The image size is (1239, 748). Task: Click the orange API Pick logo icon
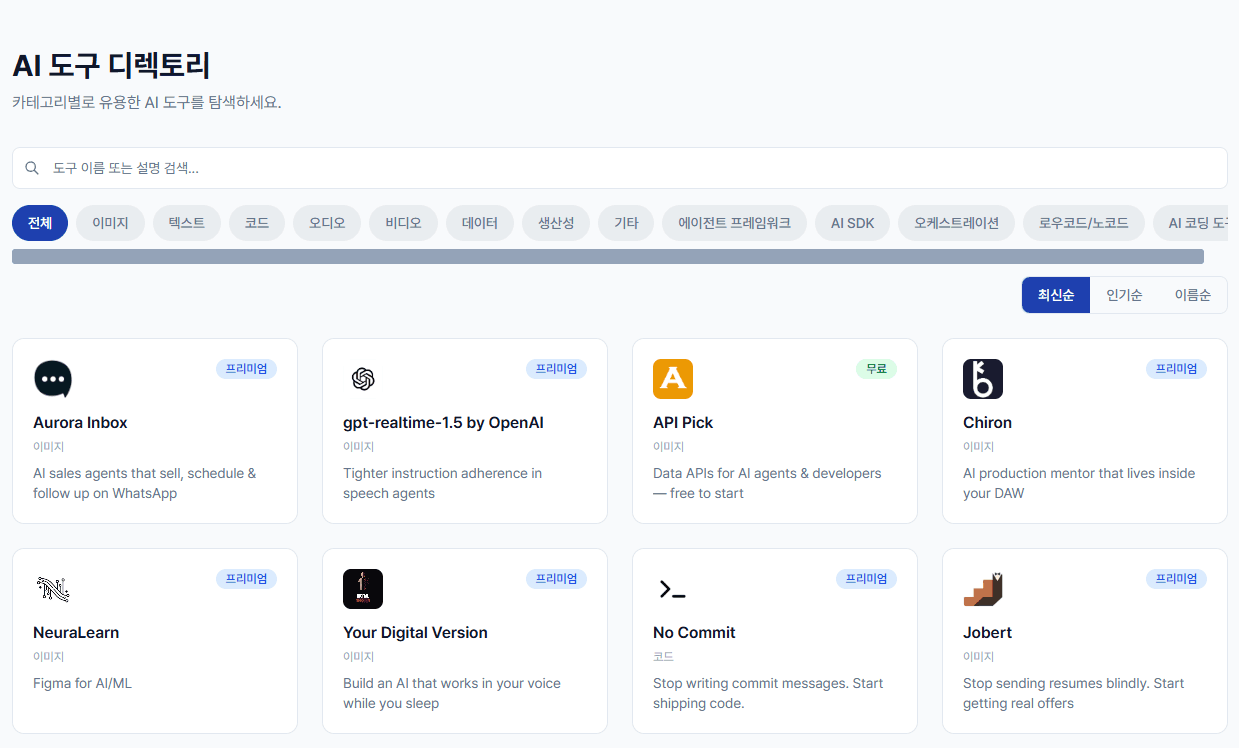(673, 379)
